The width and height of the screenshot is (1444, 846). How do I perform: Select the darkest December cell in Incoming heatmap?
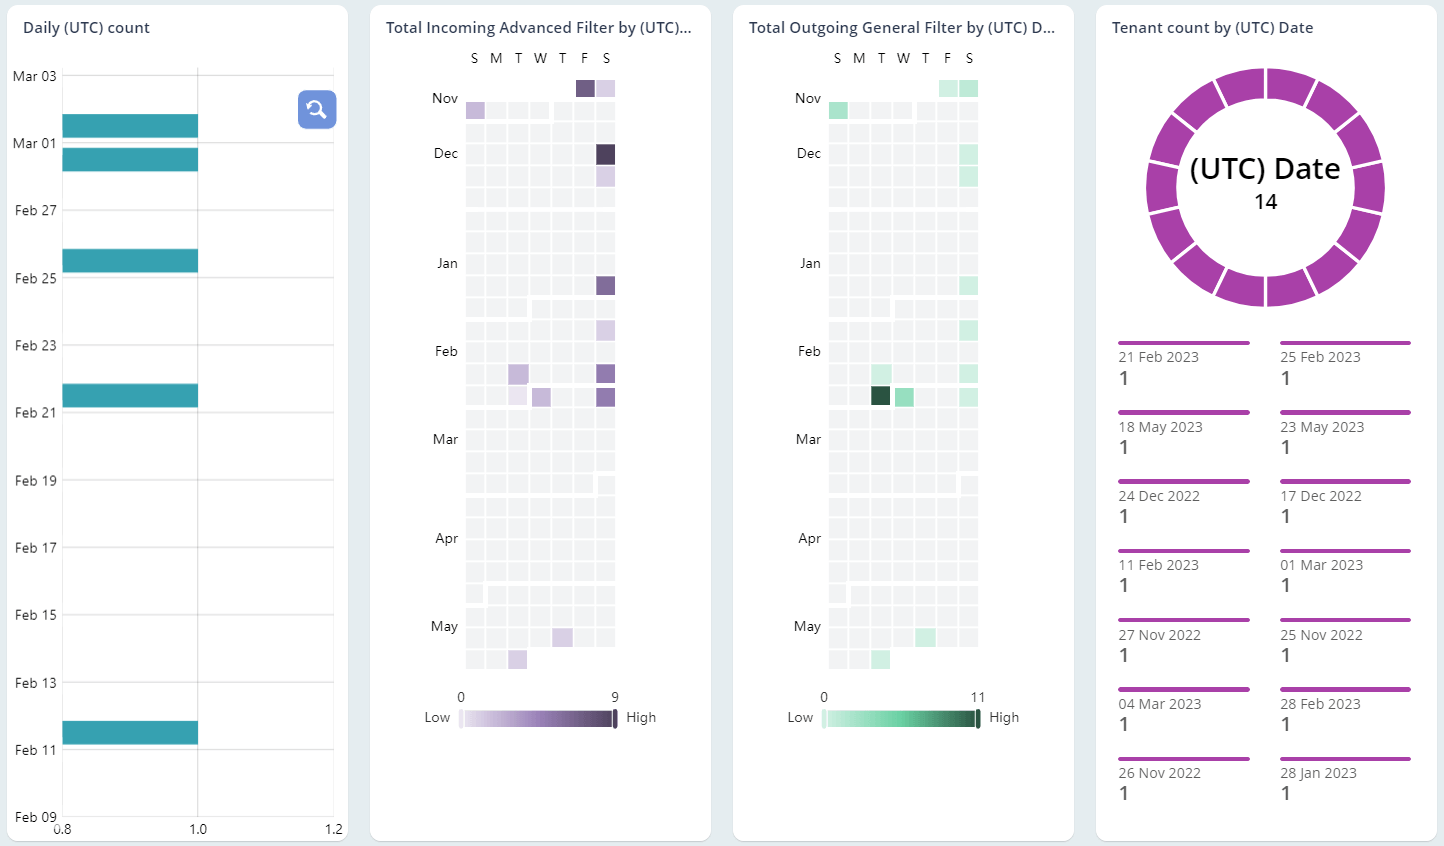pyautogui.click(x=605, y=155)
